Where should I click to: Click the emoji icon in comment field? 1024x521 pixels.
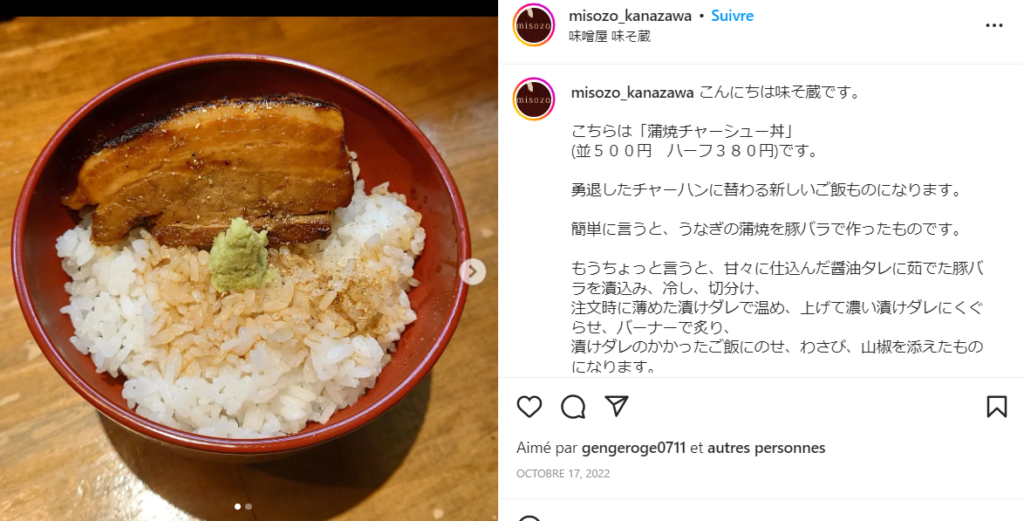530,518
